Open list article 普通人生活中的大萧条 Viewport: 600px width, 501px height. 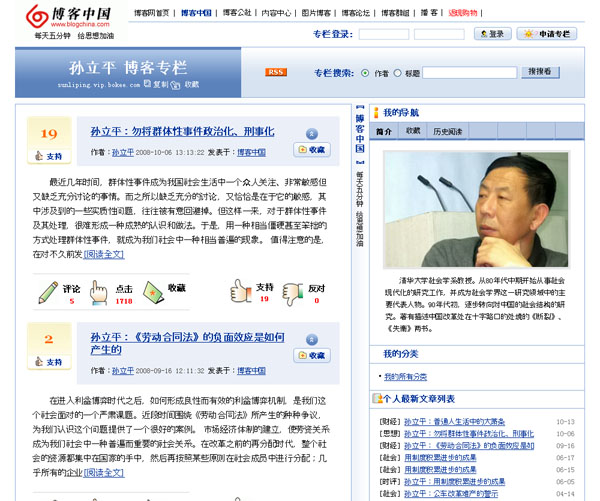[x=455, y=422]
